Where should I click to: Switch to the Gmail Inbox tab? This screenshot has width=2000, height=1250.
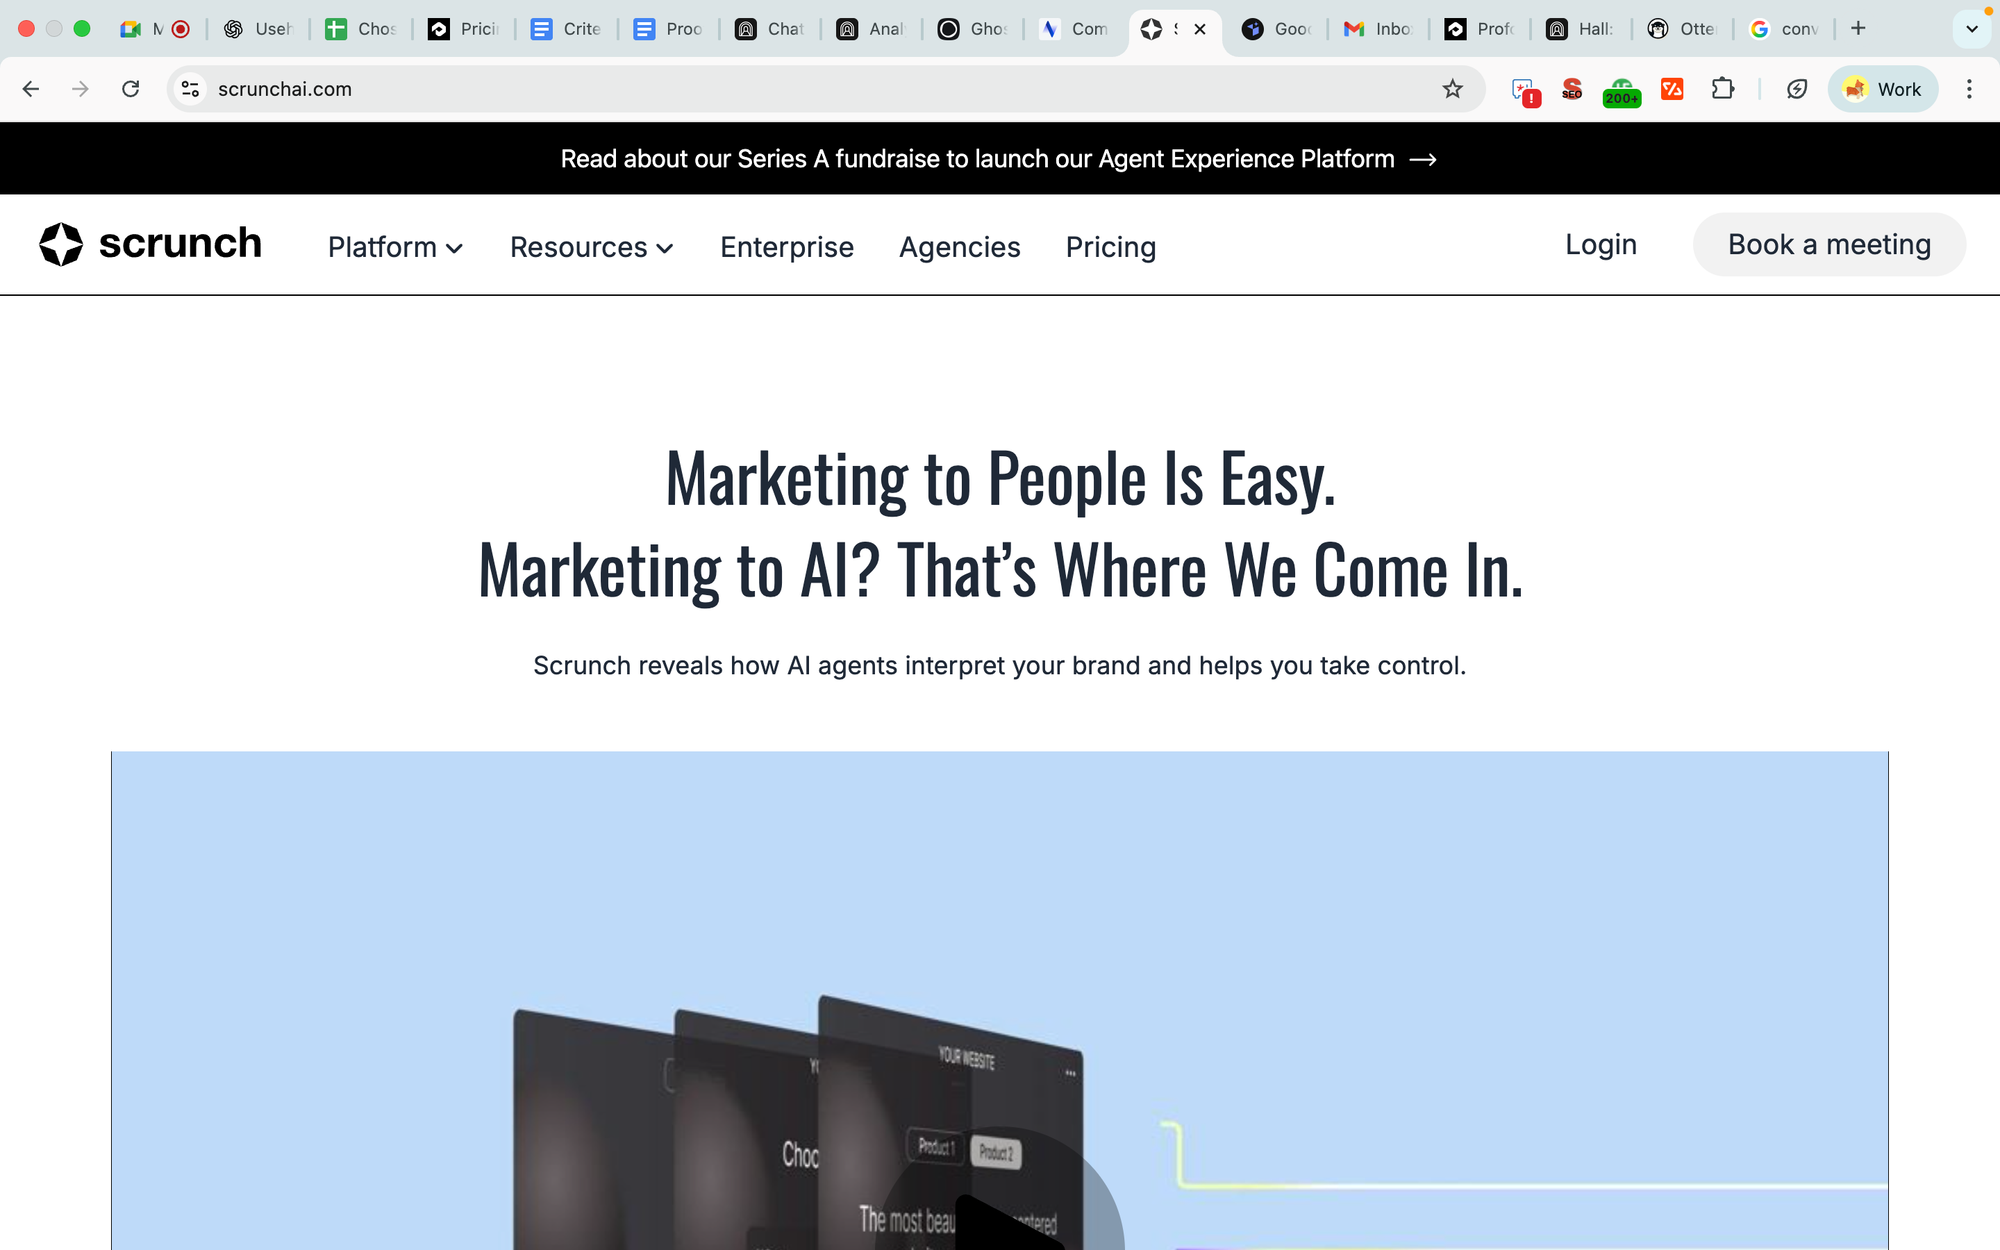pos(1378,29)
